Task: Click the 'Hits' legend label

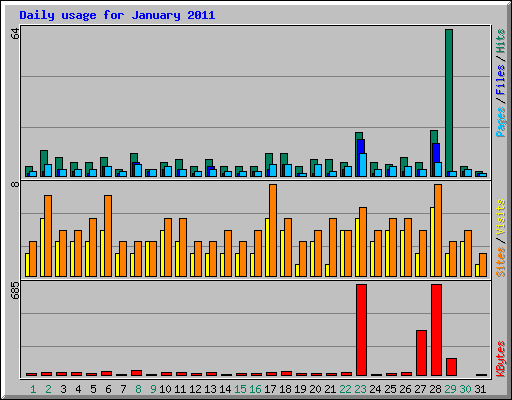Action: 500,41
